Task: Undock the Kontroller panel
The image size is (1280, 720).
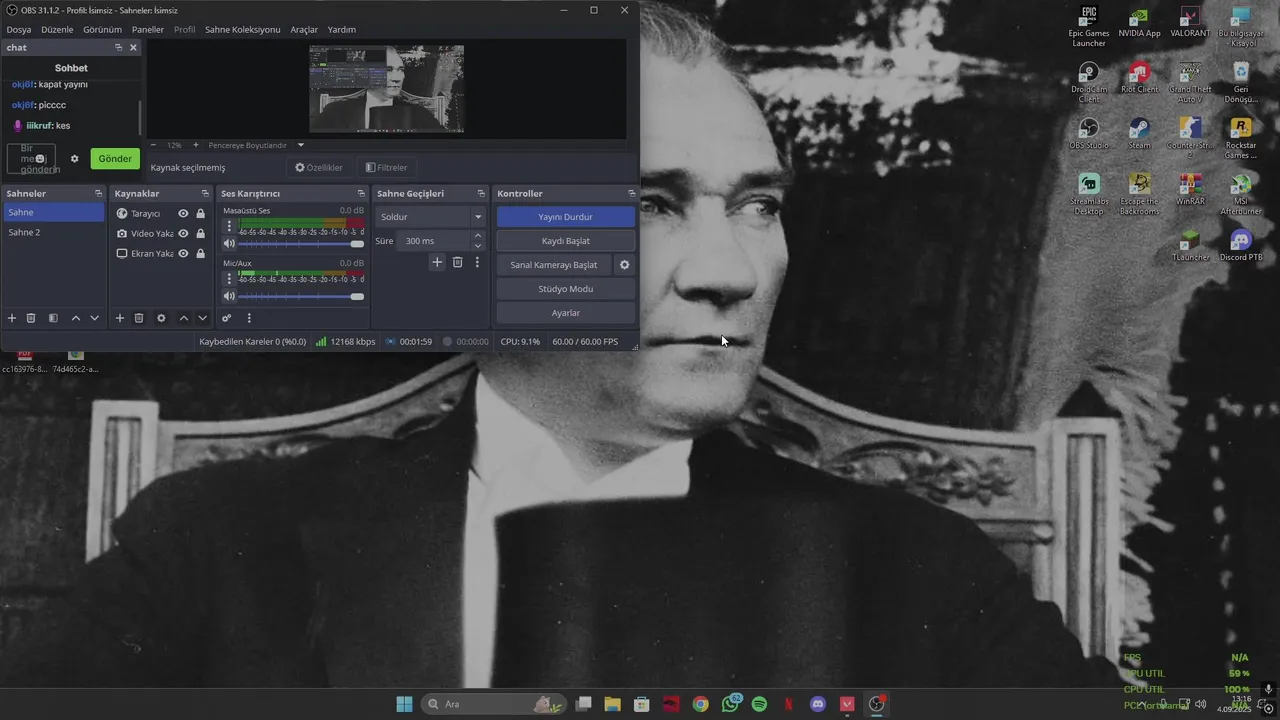Action: coord(631,193)
